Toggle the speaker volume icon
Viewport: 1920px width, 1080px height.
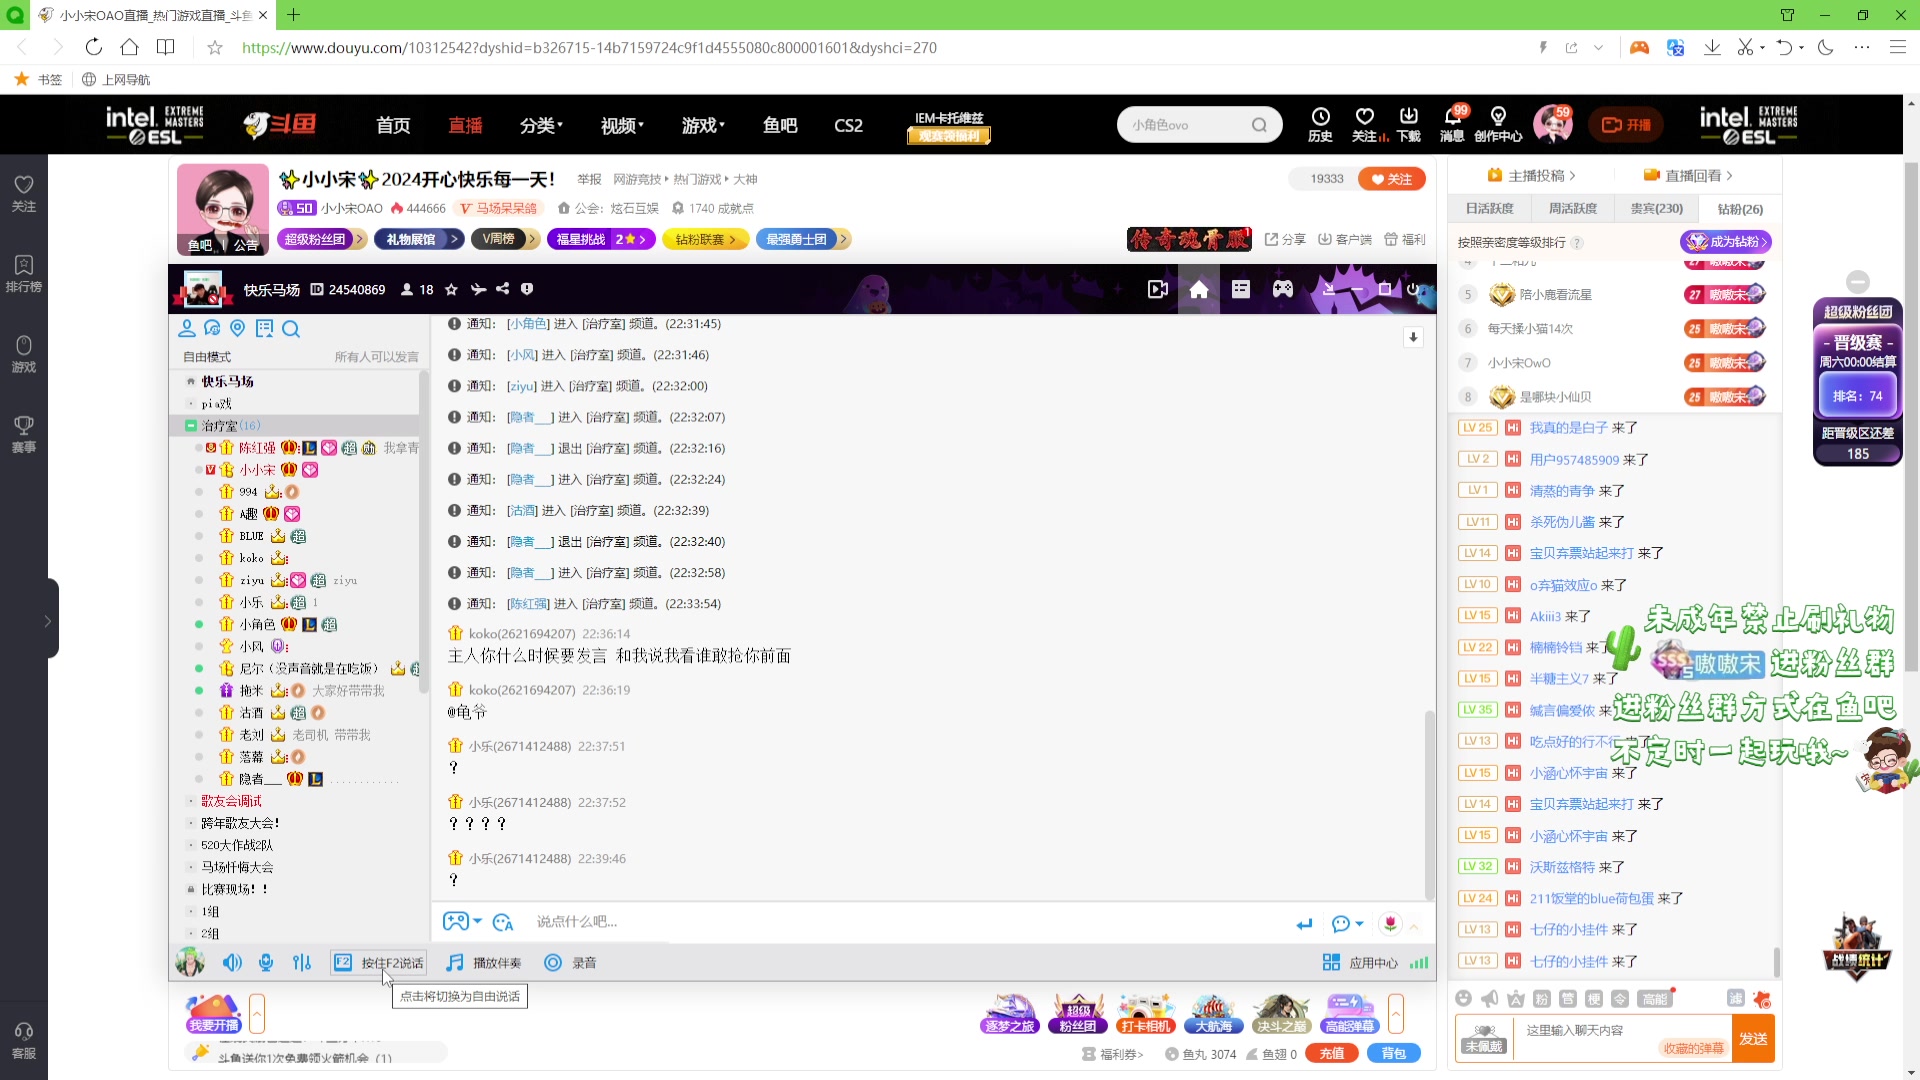pyautogui.click(x=232, y=963)
